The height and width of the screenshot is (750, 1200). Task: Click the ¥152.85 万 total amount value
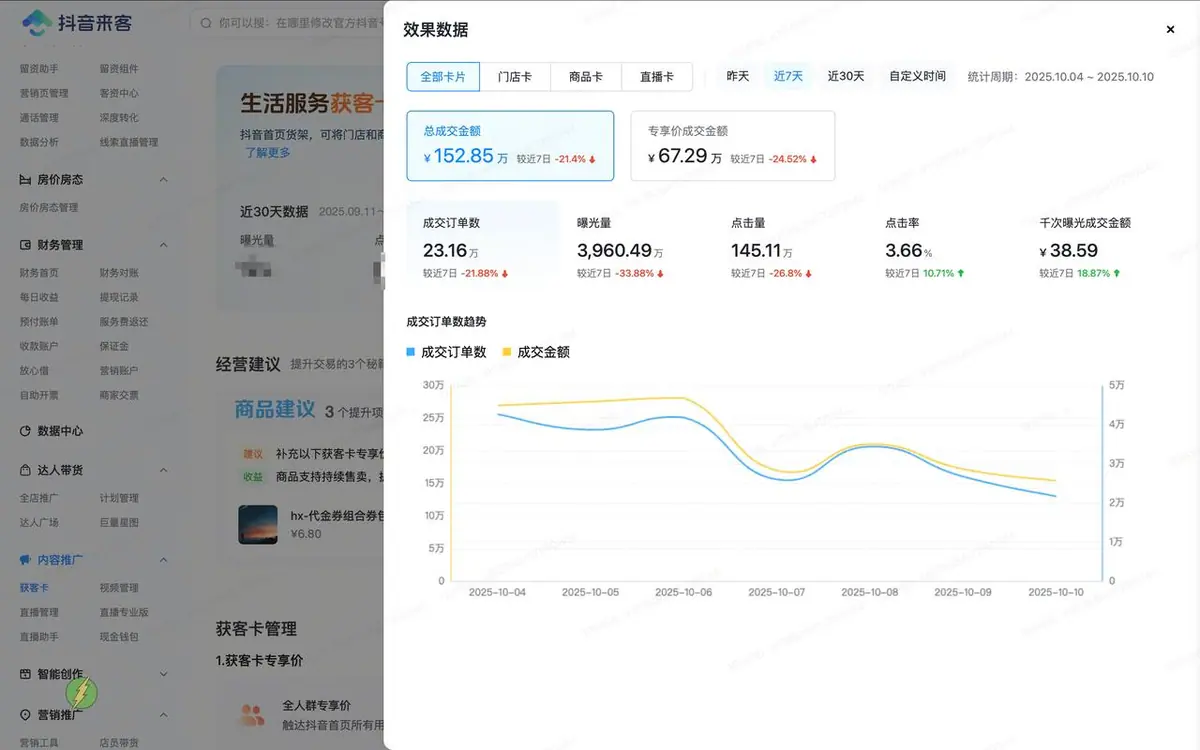[466, 156]
